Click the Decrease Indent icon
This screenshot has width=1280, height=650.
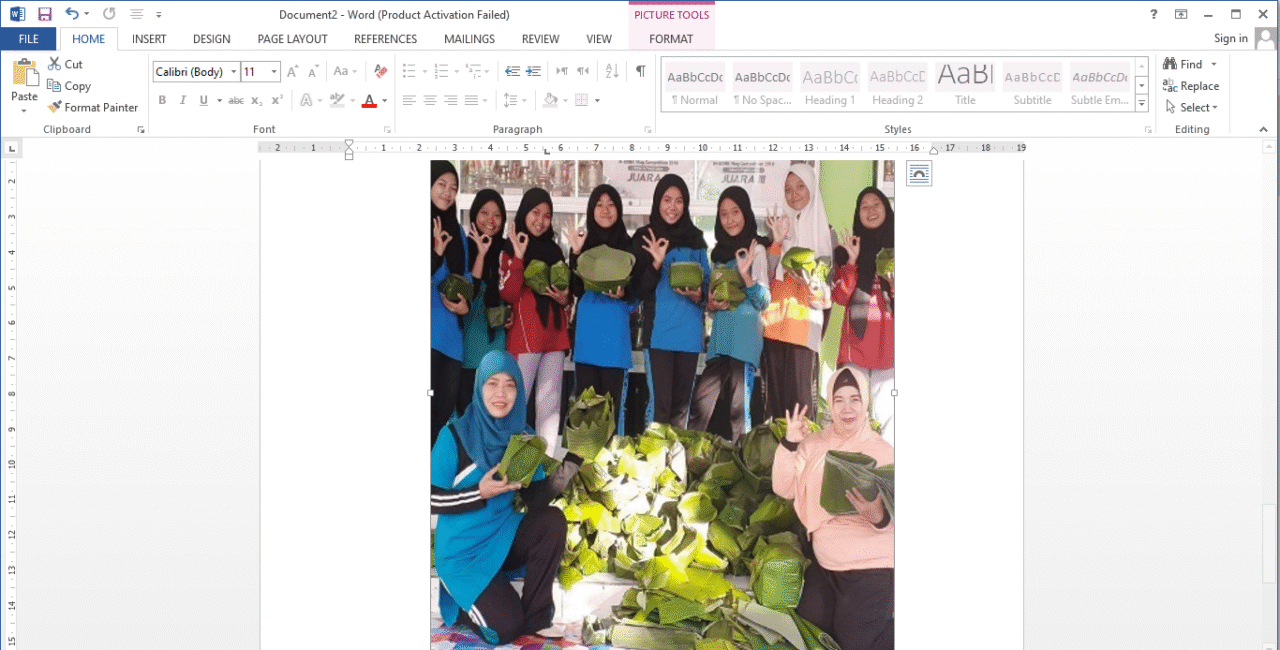(512, 71)
